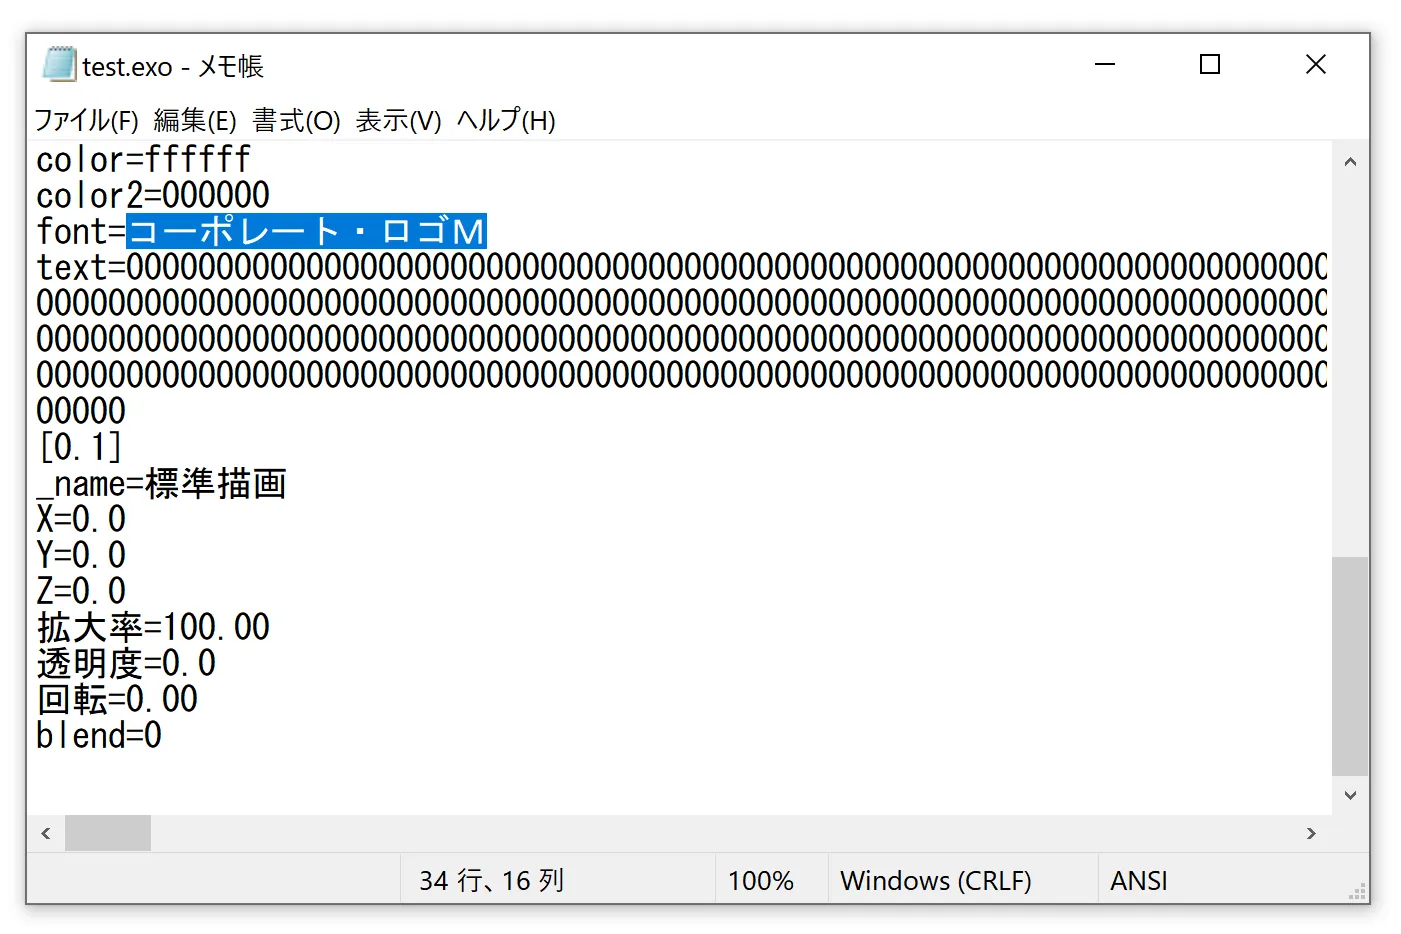Click the short line 00000

pos(81,411)
